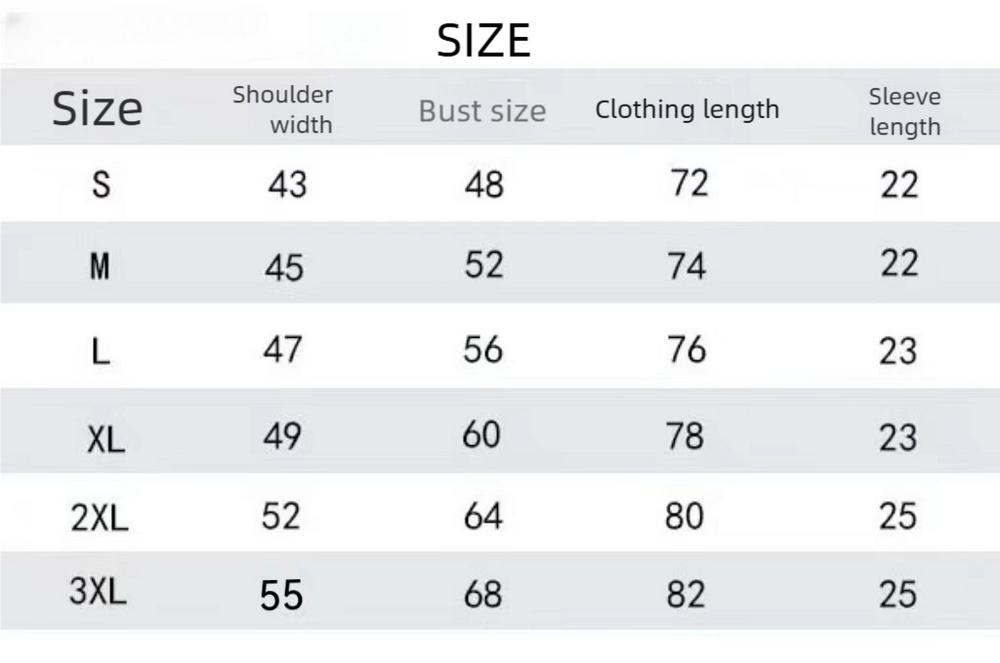The width and height of the screenshot is (1000, 663).
Task: Click the 3XL size row label
Action: (x=98, y=593)
